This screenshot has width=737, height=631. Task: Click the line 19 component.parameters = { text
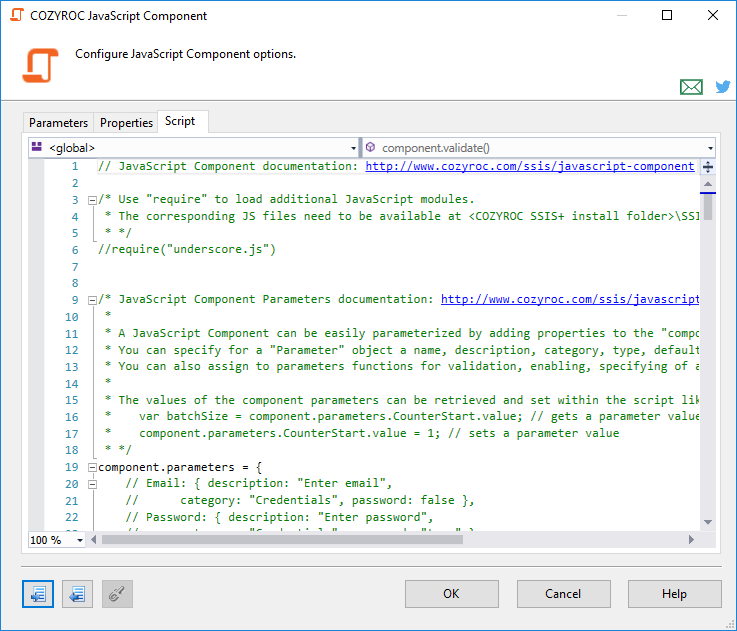pyautogui.click(x=180, y=467)
